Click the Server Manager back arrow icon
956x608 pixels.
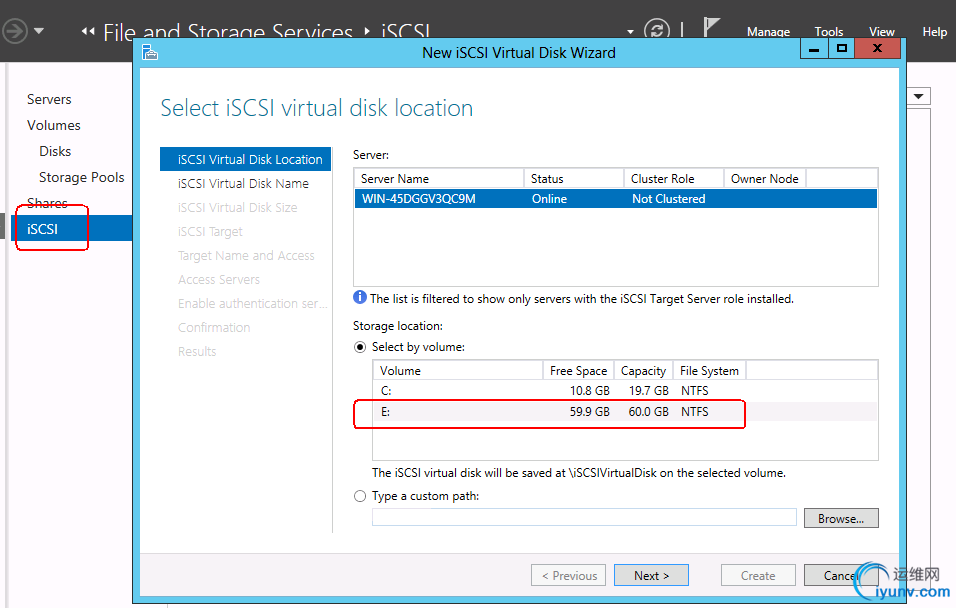coord(14,31)
